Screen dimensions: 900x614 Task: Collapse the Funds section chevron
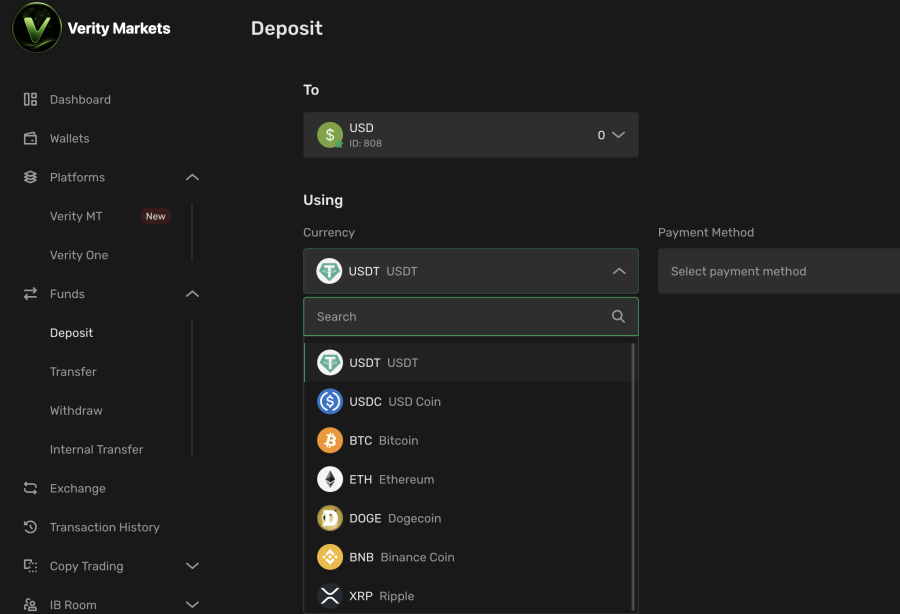coord(192,294)
